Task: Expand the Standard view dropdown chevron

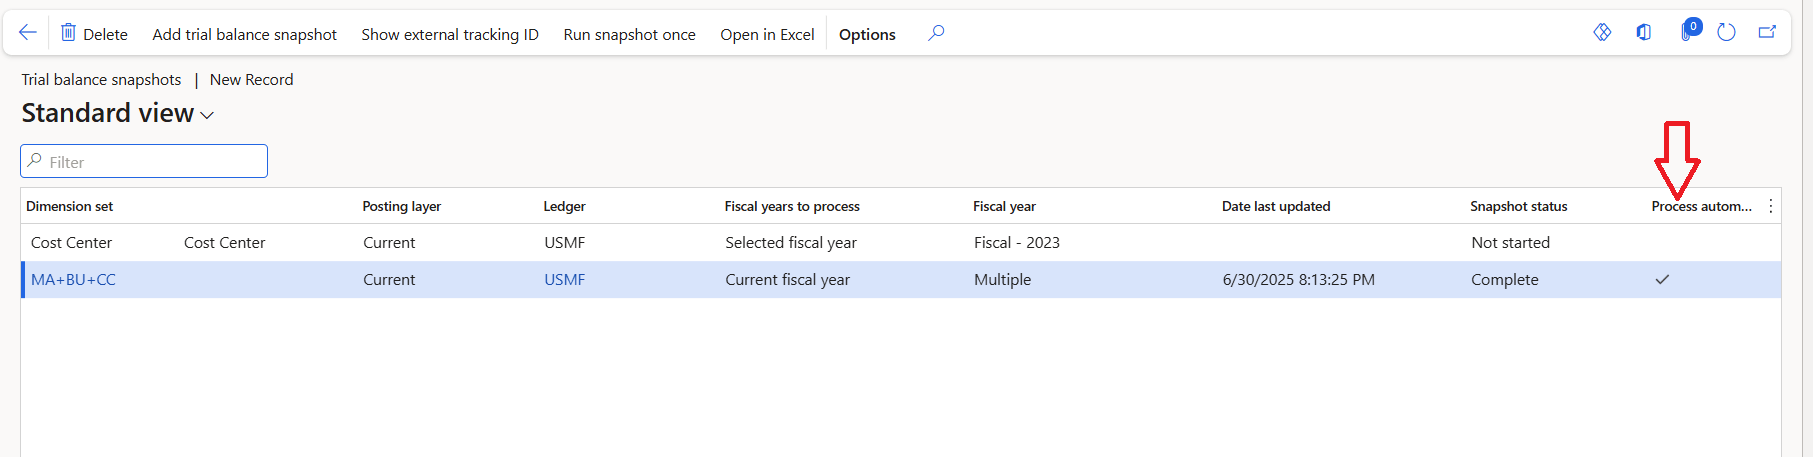Action: (207, 116)
